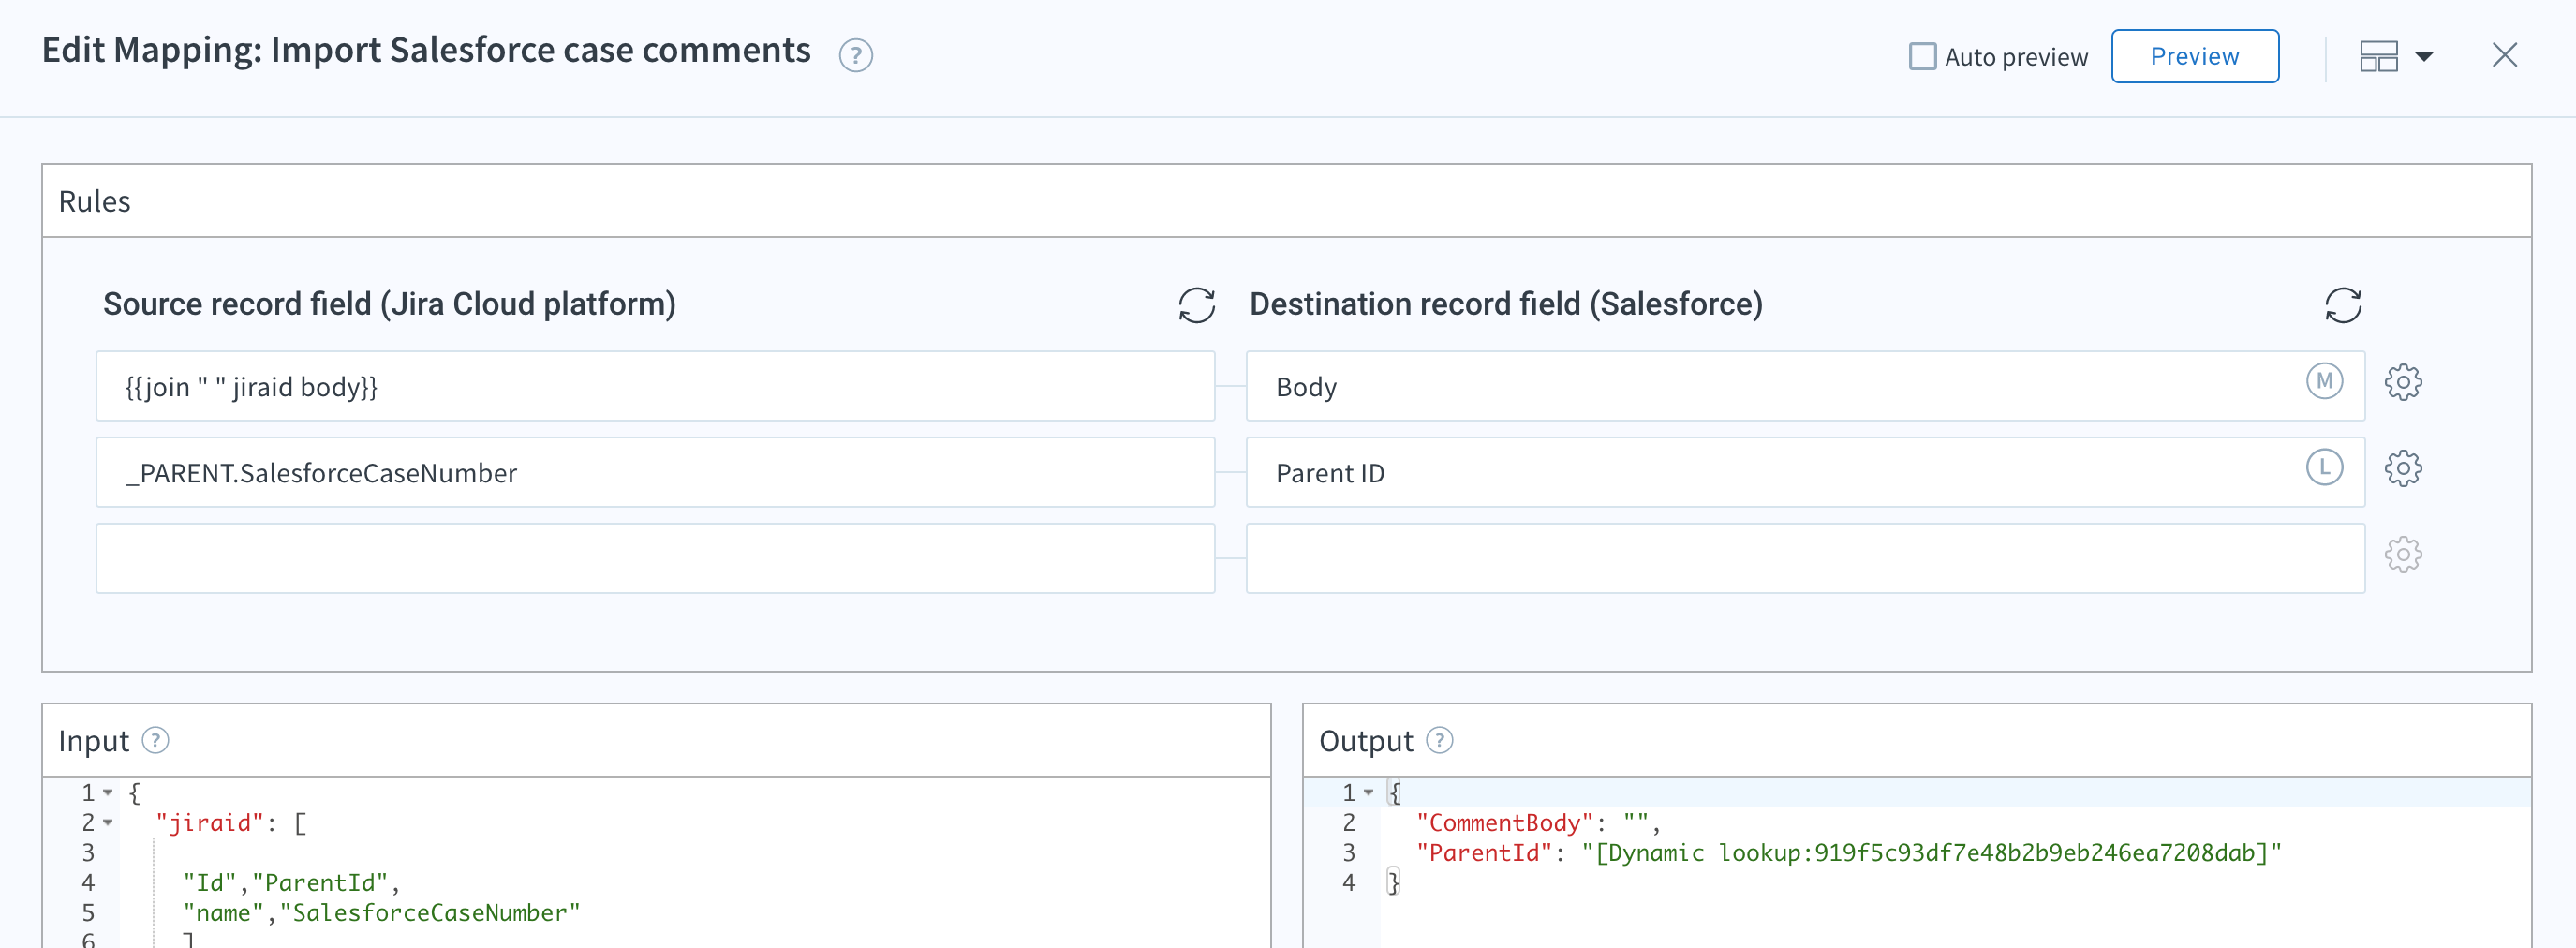The width and height of the screenshot is (2576, 948).
Task: Click the Preview button
Action: (x=2194, y=56)
